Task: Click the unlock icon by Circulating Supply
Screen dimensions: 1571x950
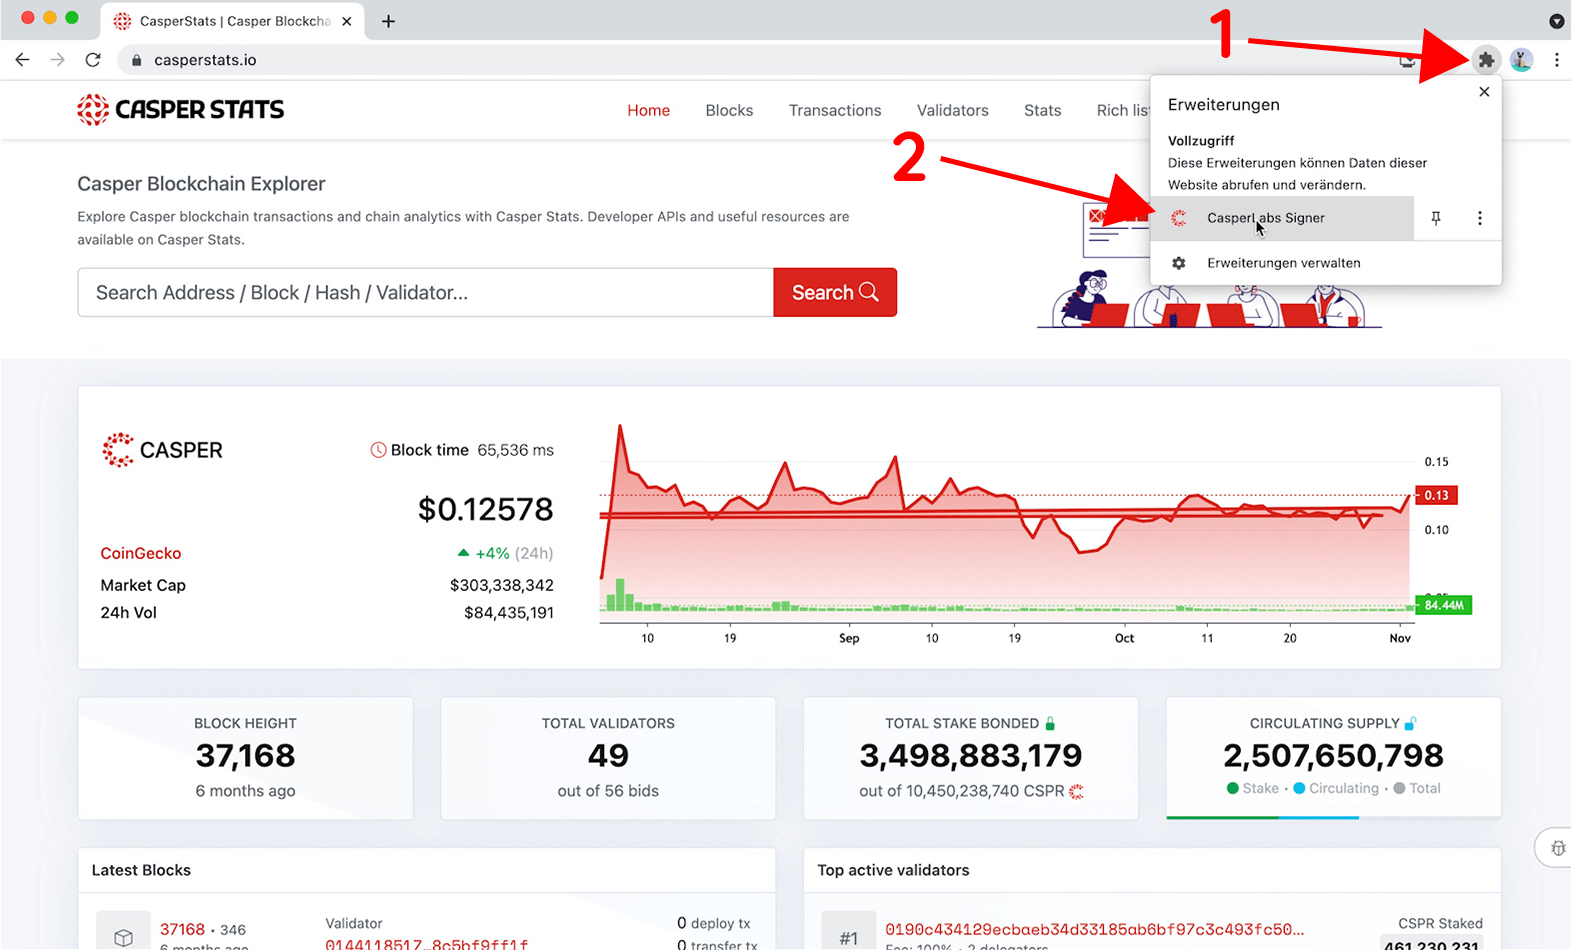Action: click(x=1410, y=723)
